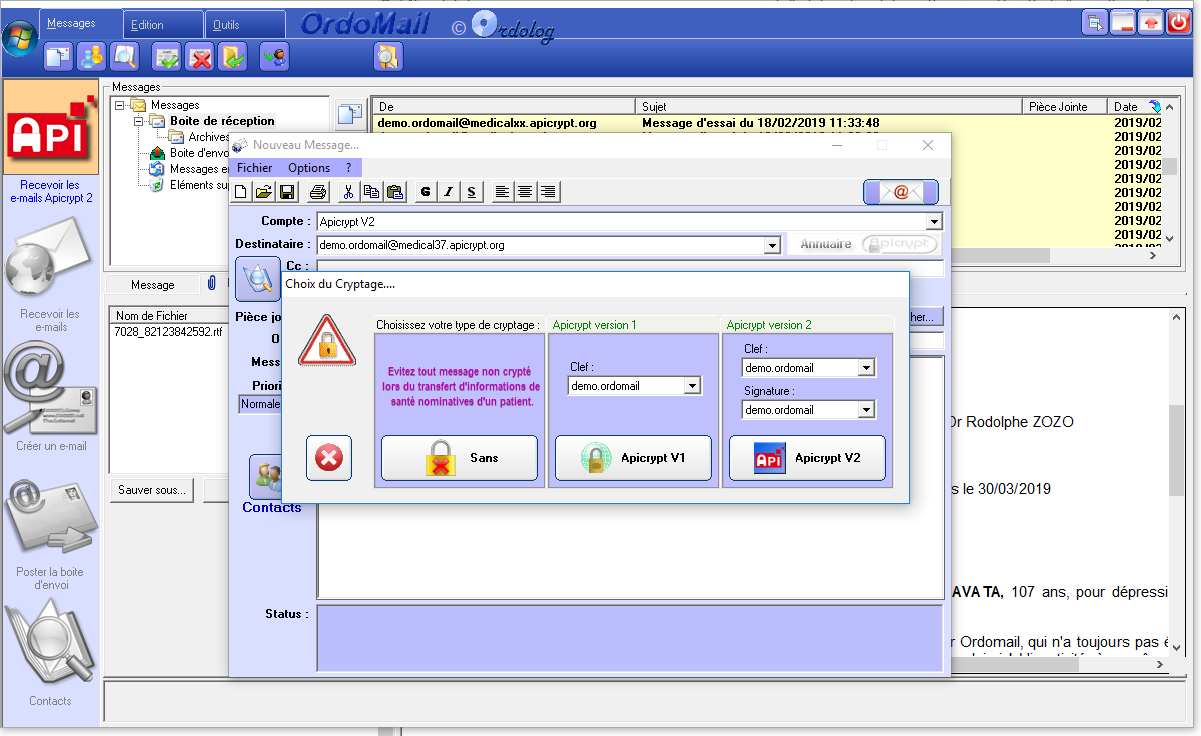Viewport: 1201px width, 736px height.
Task: Toggle italic formatting in message toolbar
Action: (448, 192)
